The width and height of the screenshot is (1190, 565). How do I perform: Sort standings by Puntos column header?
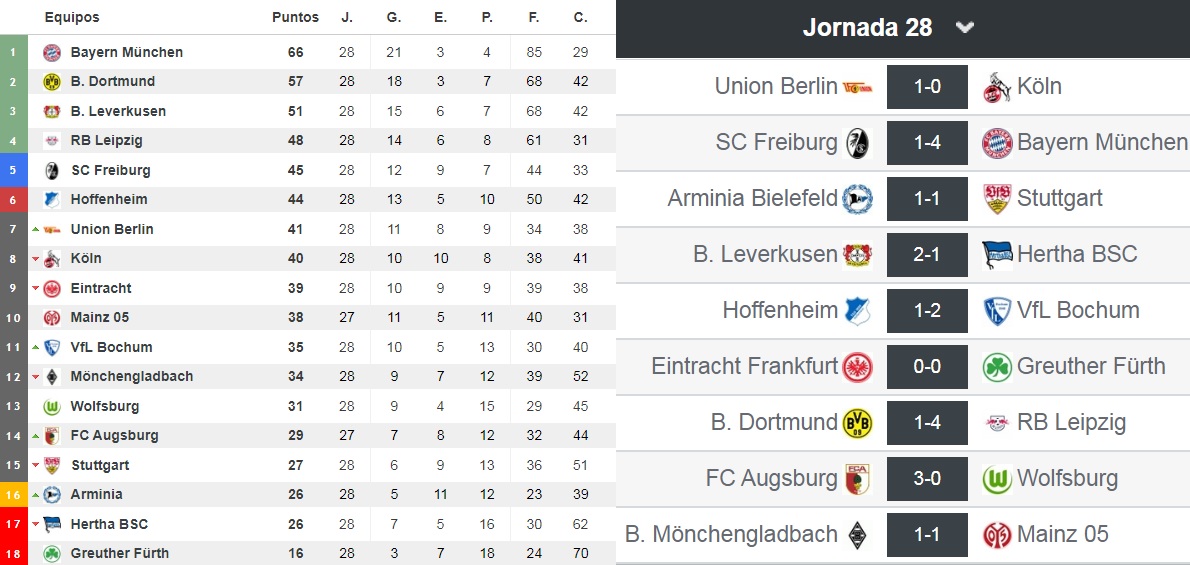295,17
